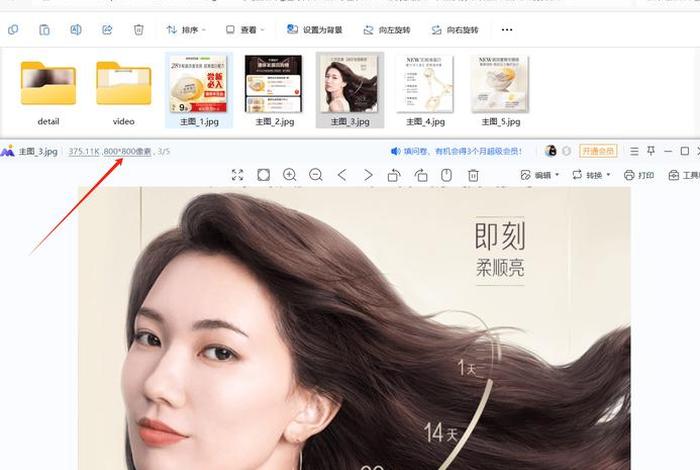Select the 主图_3.jpg thumbnail
This screenshot has width=700, height=470.
350,90
